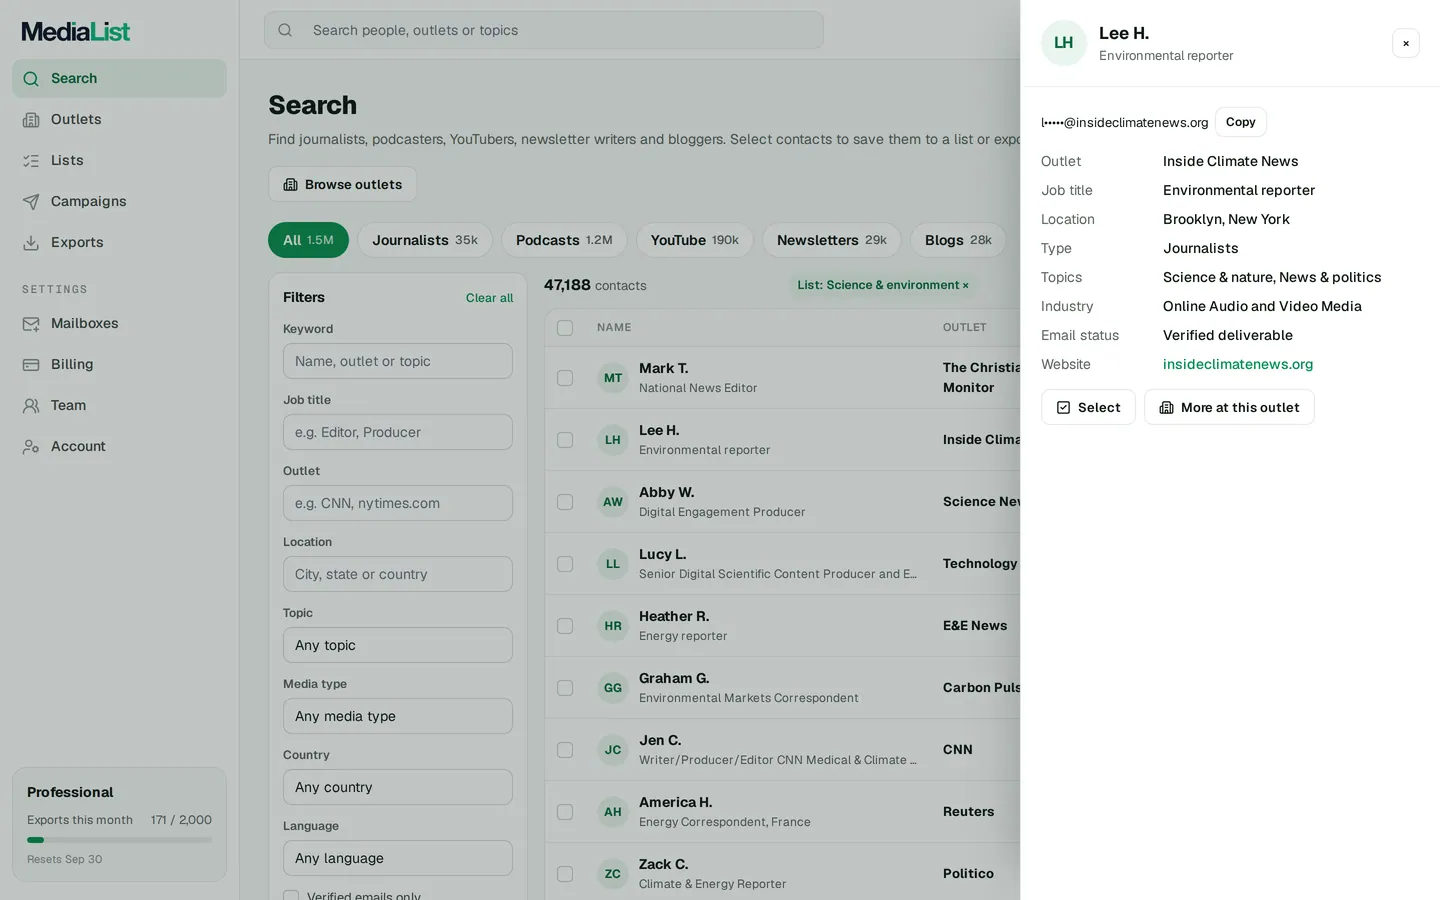
Task: Open the Any country dropdown
Action: point(398,787)
